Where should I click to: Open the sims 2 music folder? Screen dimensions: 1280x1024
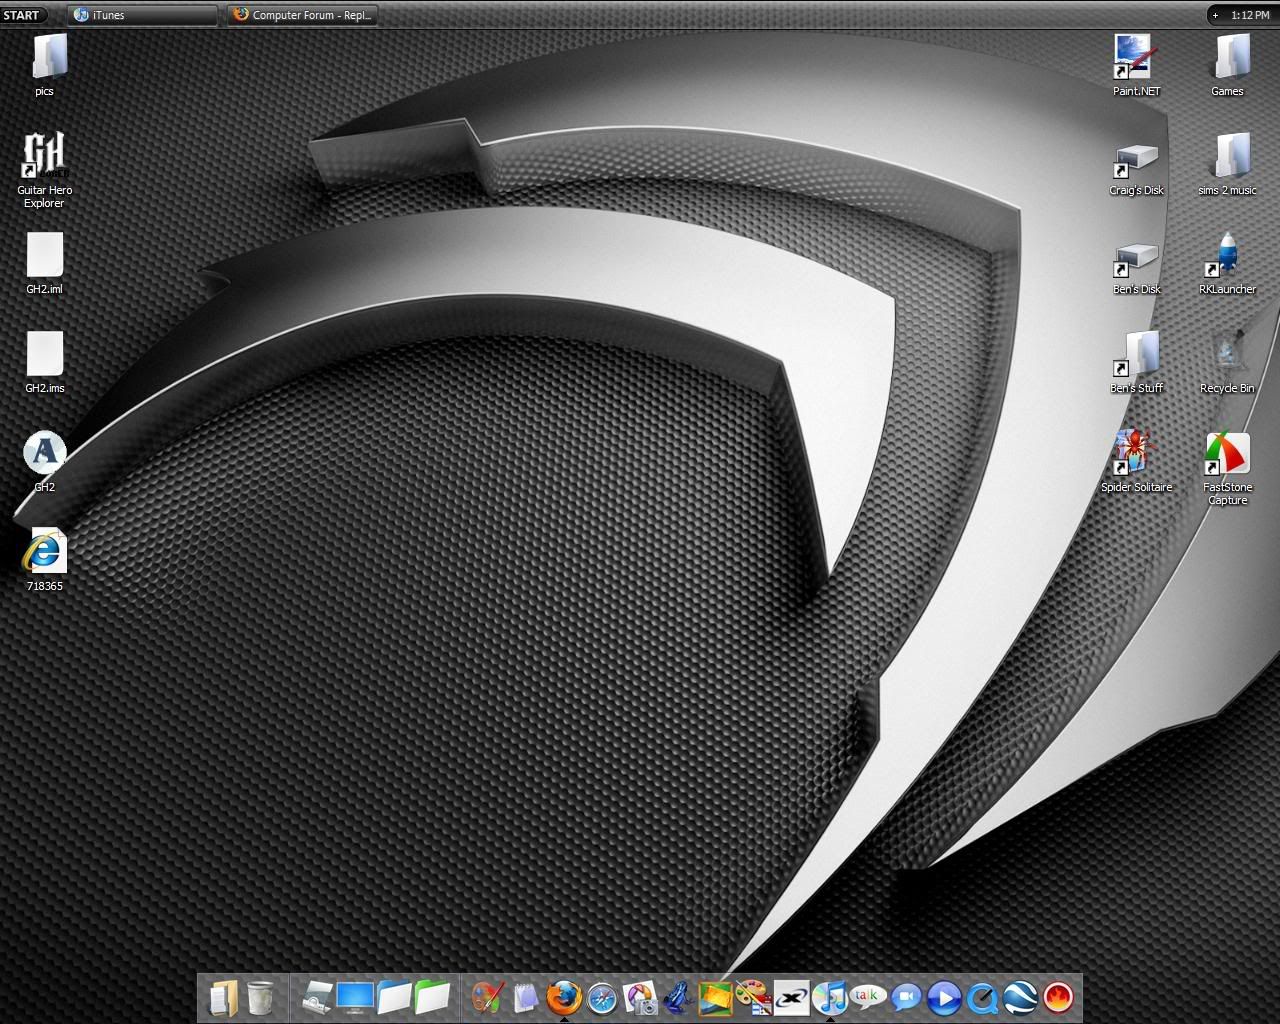click(1228, 164)
